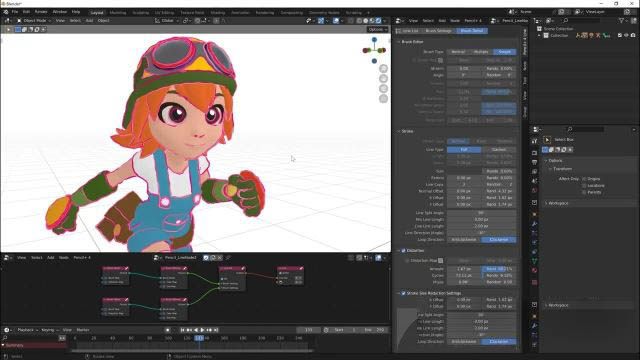Collapse the Distortion panel
640x360 pixels.
click(399, 250)
